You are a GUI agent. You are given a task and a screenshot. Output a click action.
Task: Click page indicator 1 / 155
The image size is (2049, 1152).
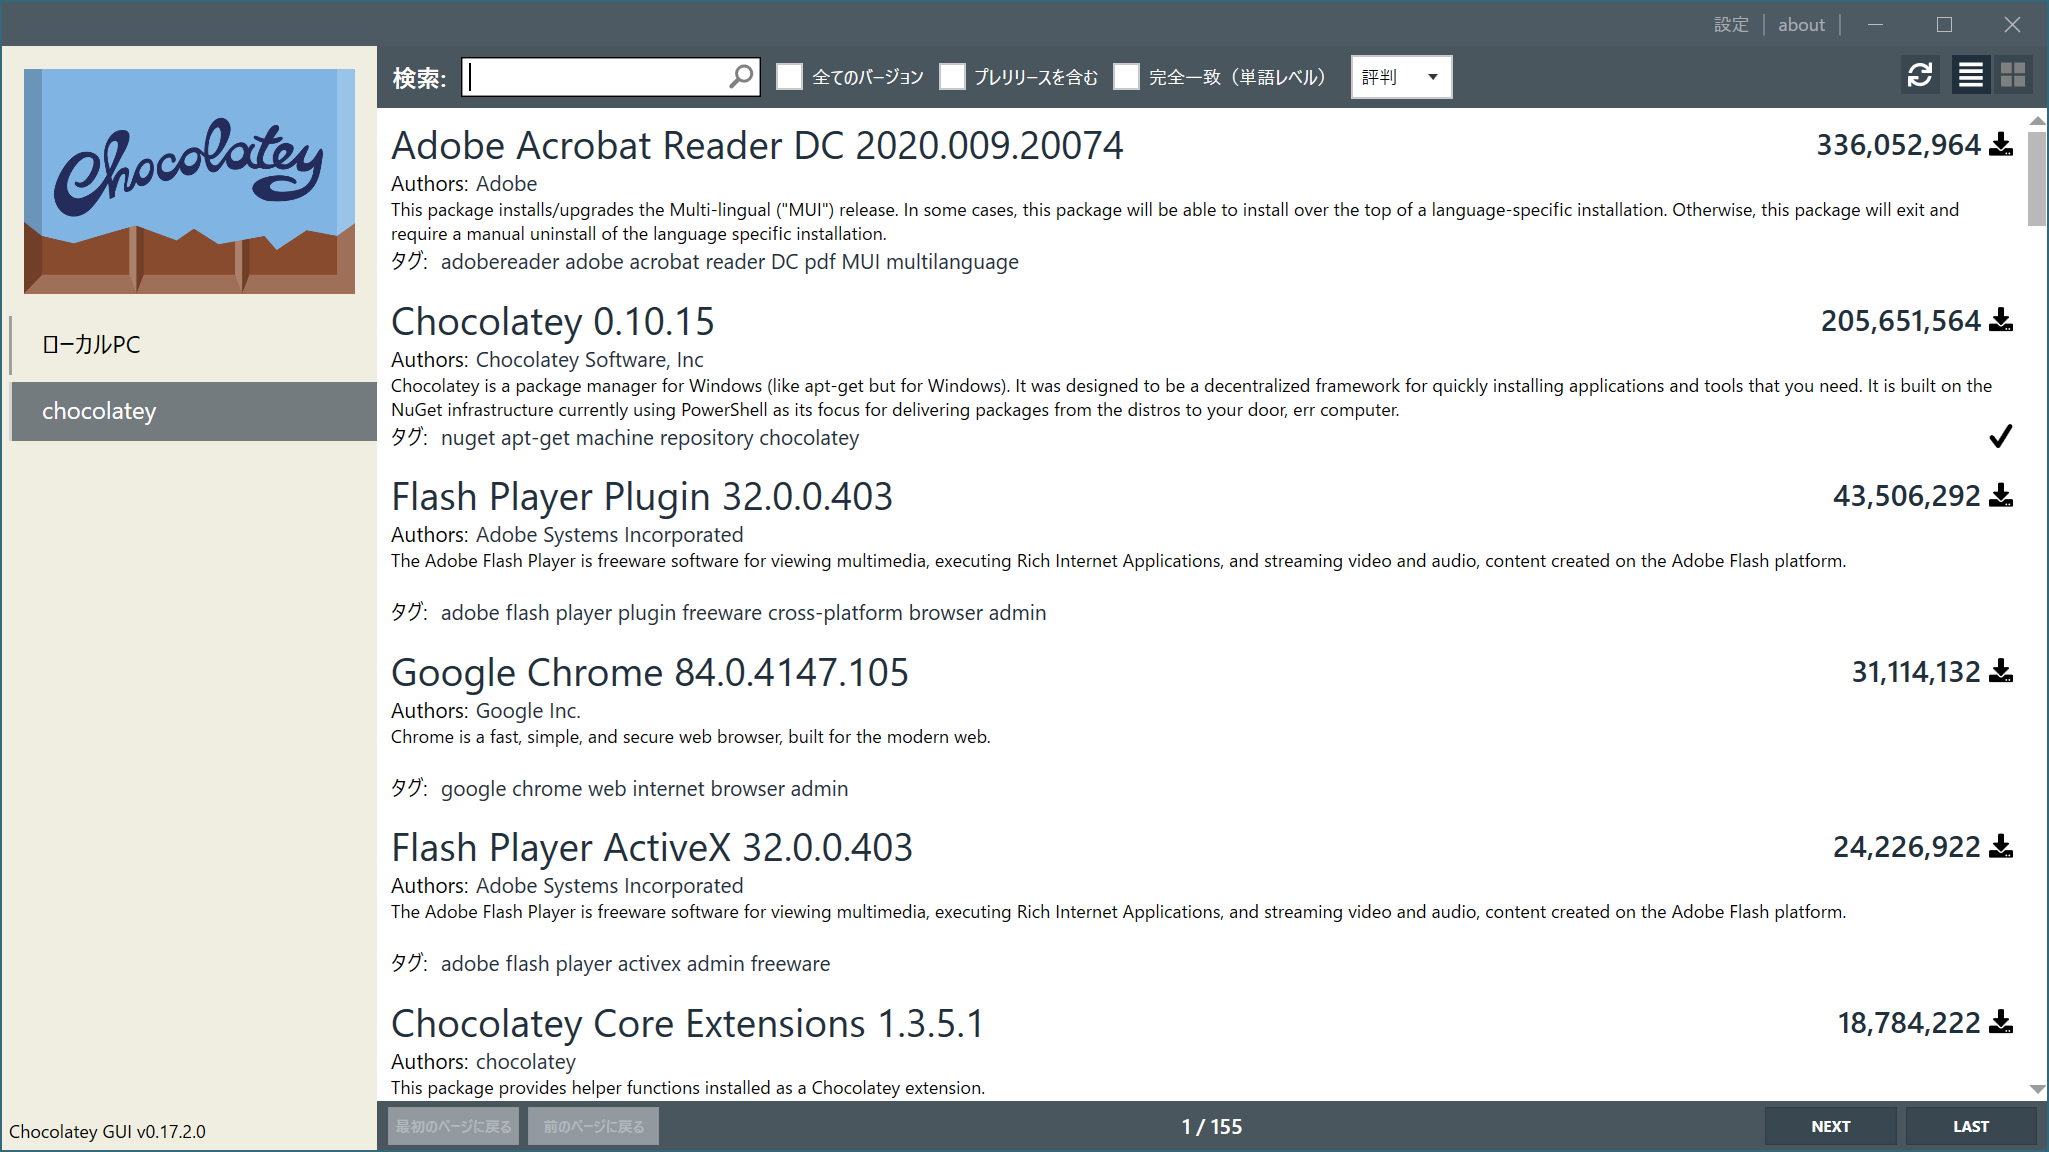tap(1212, 1127)
